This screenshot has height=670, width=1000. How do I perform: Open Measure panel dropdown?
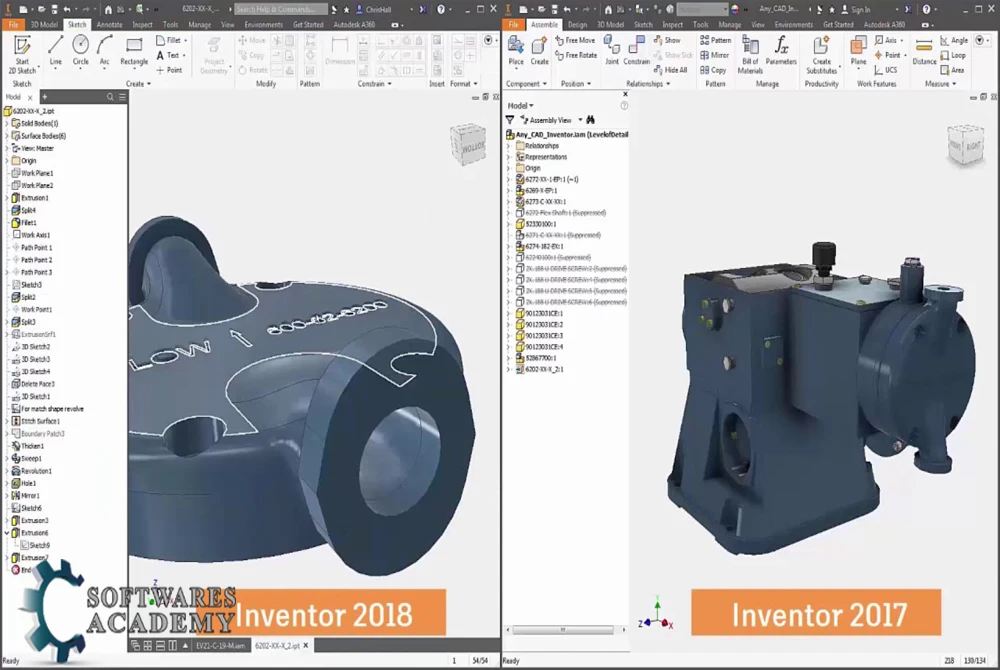coord(940,84)
